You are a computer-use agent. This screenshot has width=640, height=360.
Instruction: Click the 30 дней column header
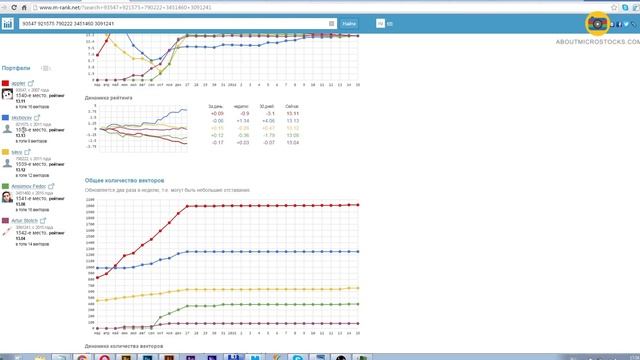tap(267, 107)
